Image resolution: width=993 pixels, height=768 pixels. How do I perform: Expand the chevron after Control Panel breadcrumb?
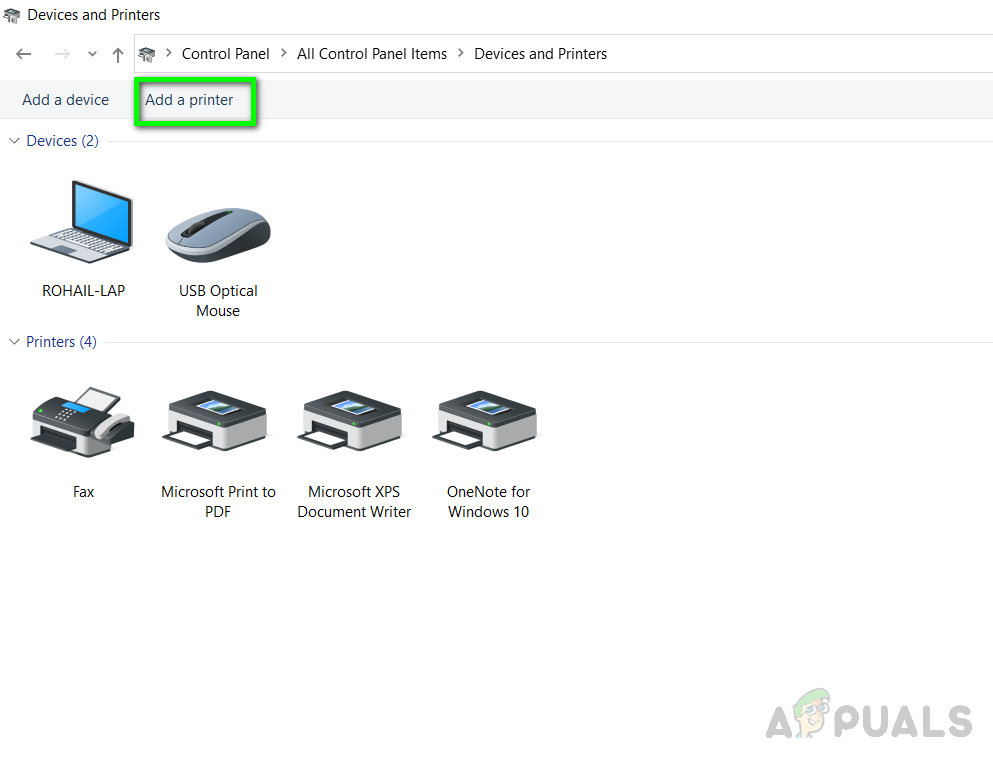coord(283,53)
